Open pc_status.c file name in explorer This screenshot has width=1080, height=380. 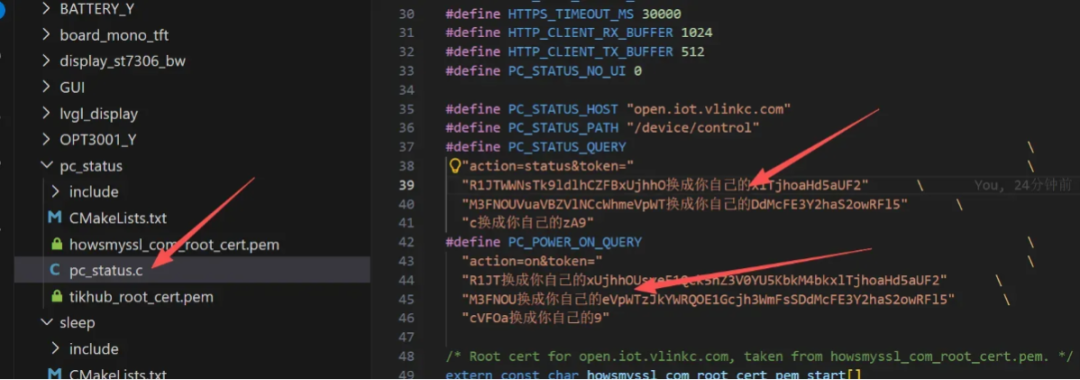[106, 271]
